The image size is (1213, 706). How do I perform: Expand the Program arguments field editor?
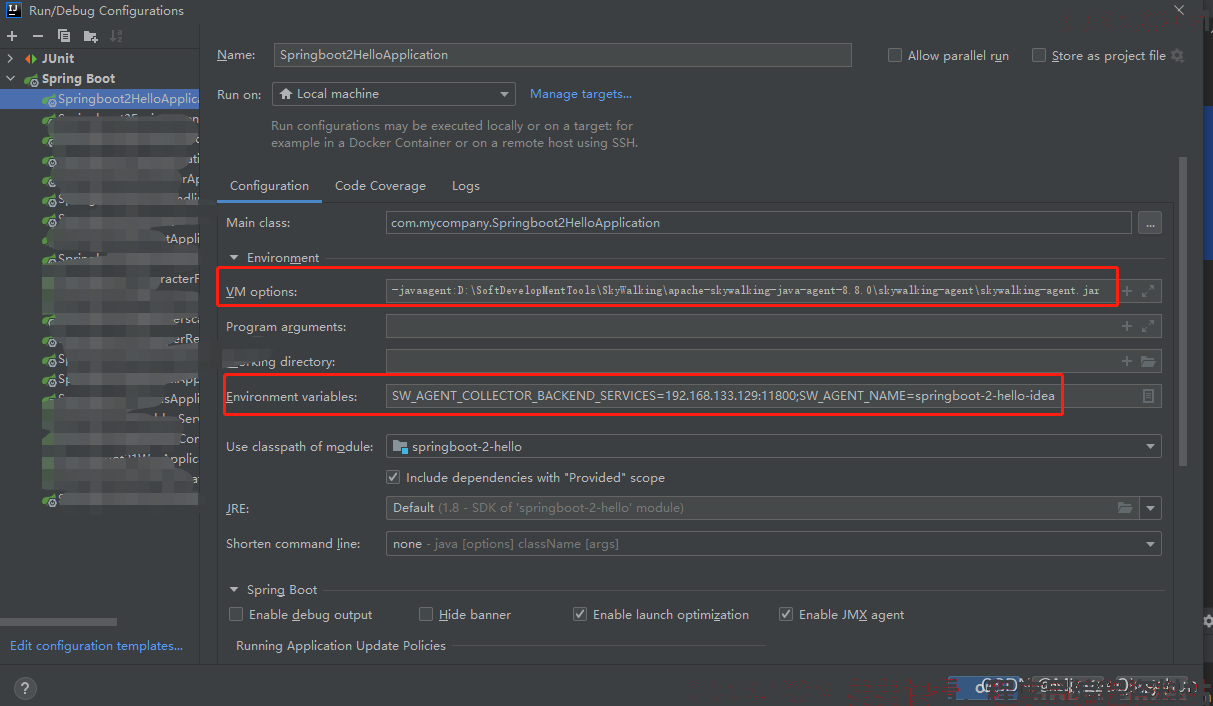(x=1148, y=326)
